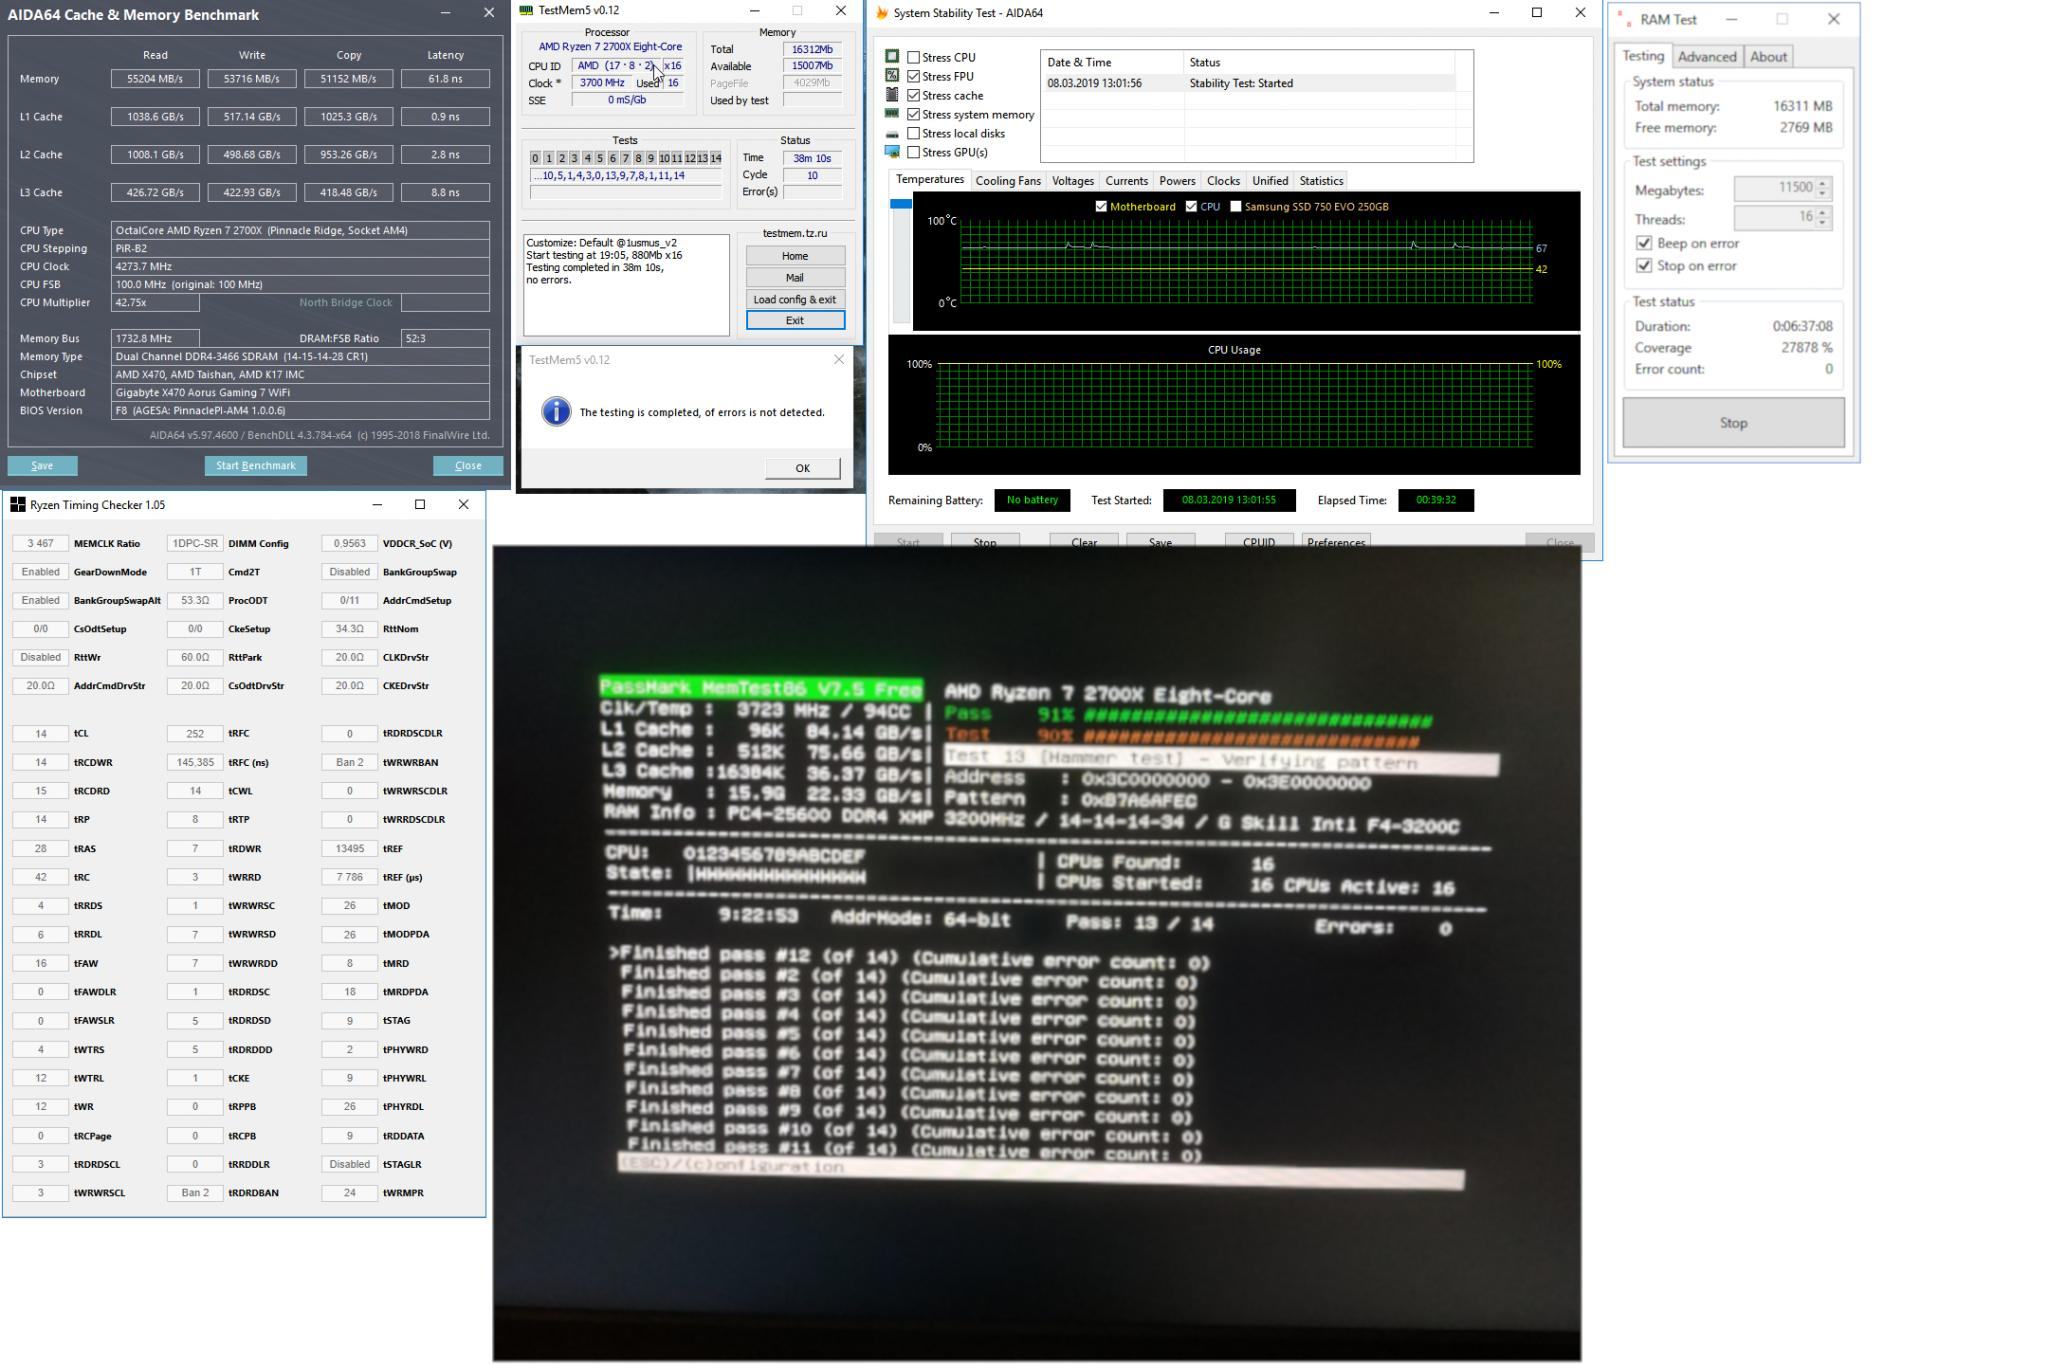Enable the Stress GPU(s) checkbox
The width and height of the screenshot is (2048, 1365).
coord(913,153)
